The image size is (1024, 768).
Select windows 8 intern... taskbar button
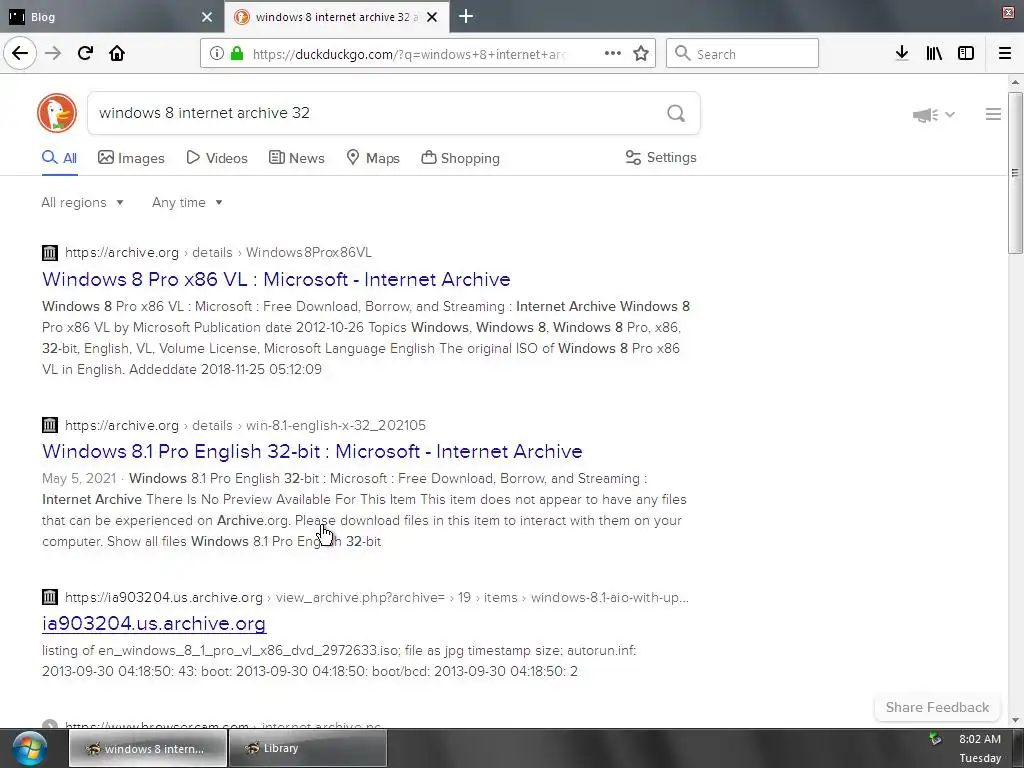click(x=148, y=748)
